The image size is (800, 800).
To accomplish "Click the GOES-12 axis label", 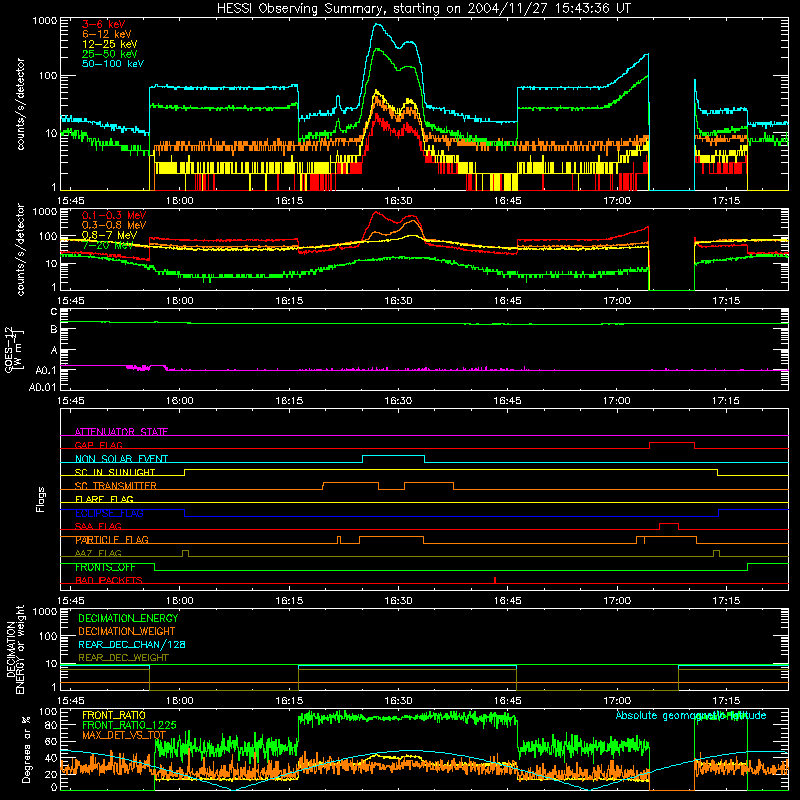I will [14, 349].
